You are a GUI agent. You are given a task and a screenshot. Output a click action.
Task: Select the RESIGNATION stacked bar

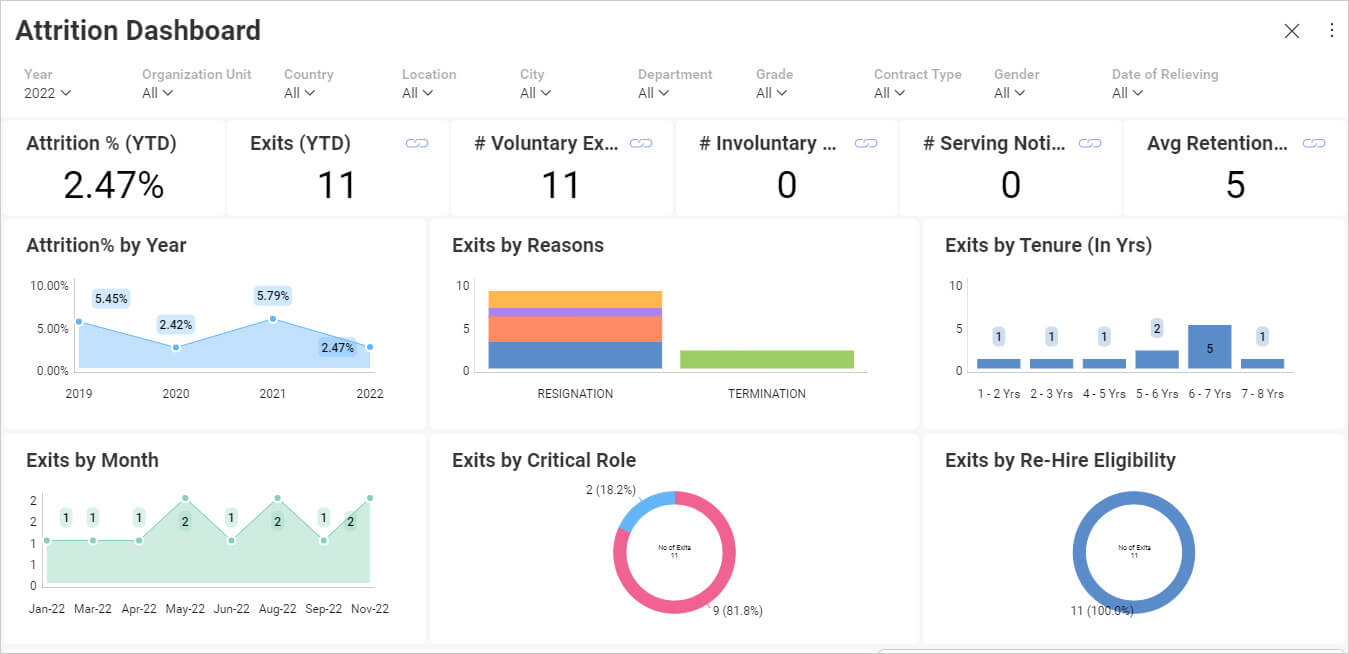(x=574, y=330)
